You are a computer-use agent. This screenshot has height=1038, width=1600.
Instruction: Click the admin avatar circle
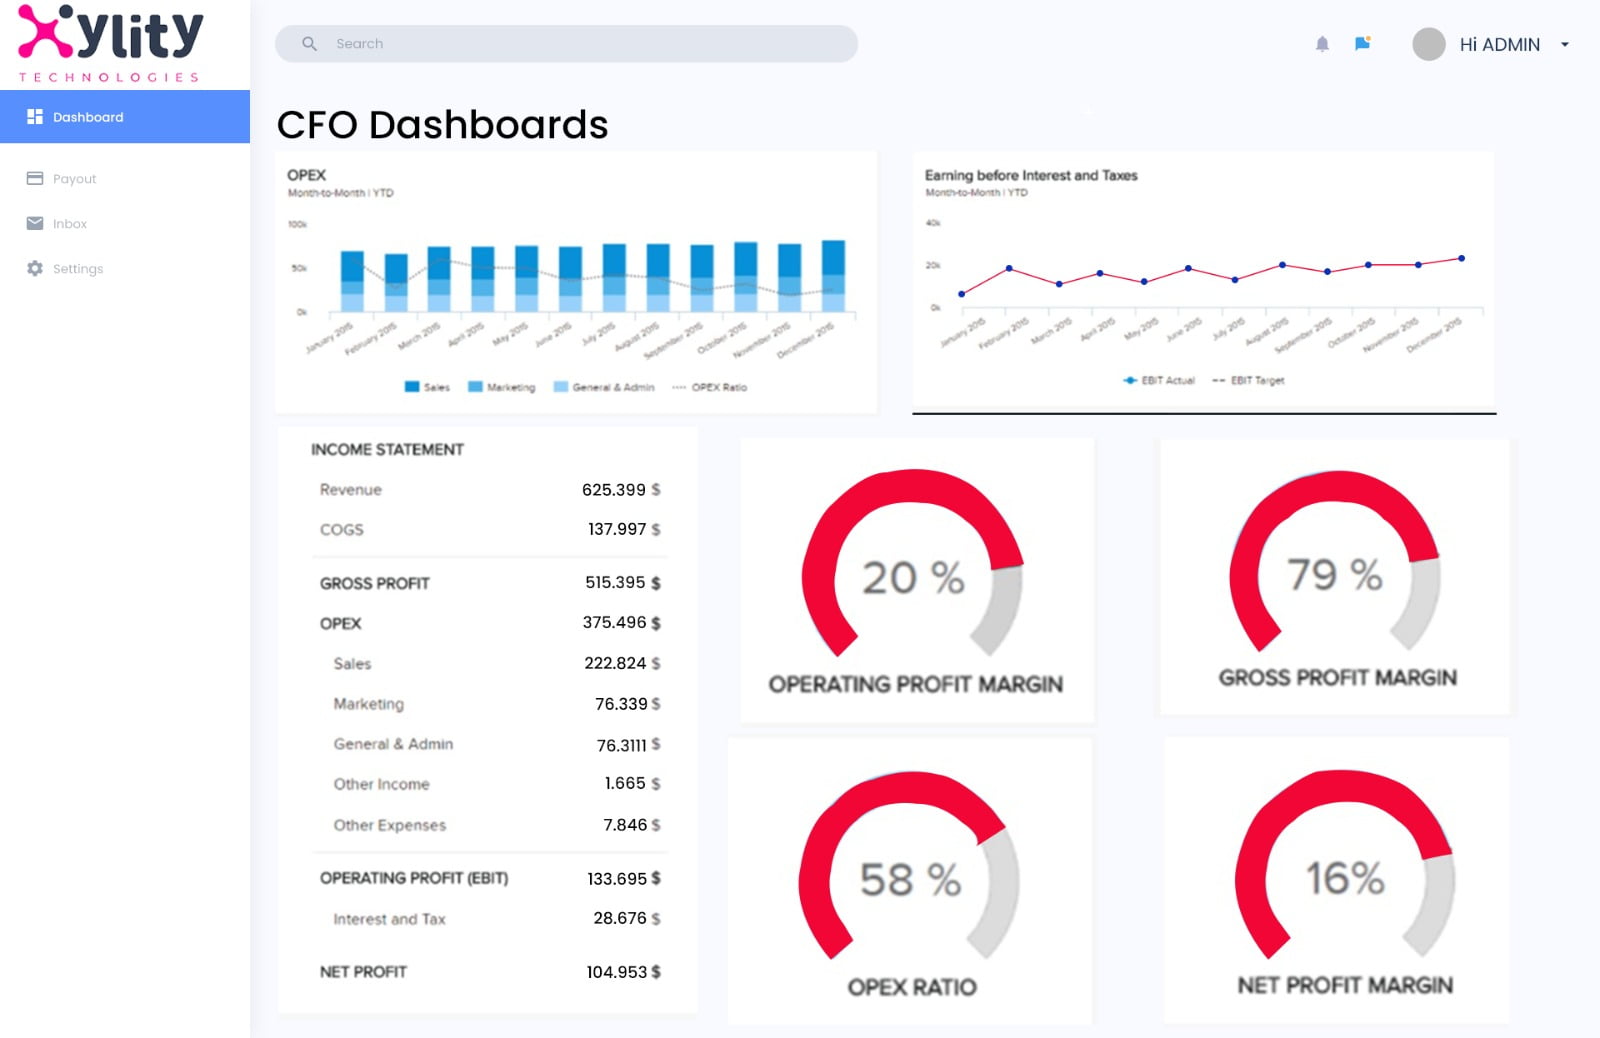pos(1428,44)
